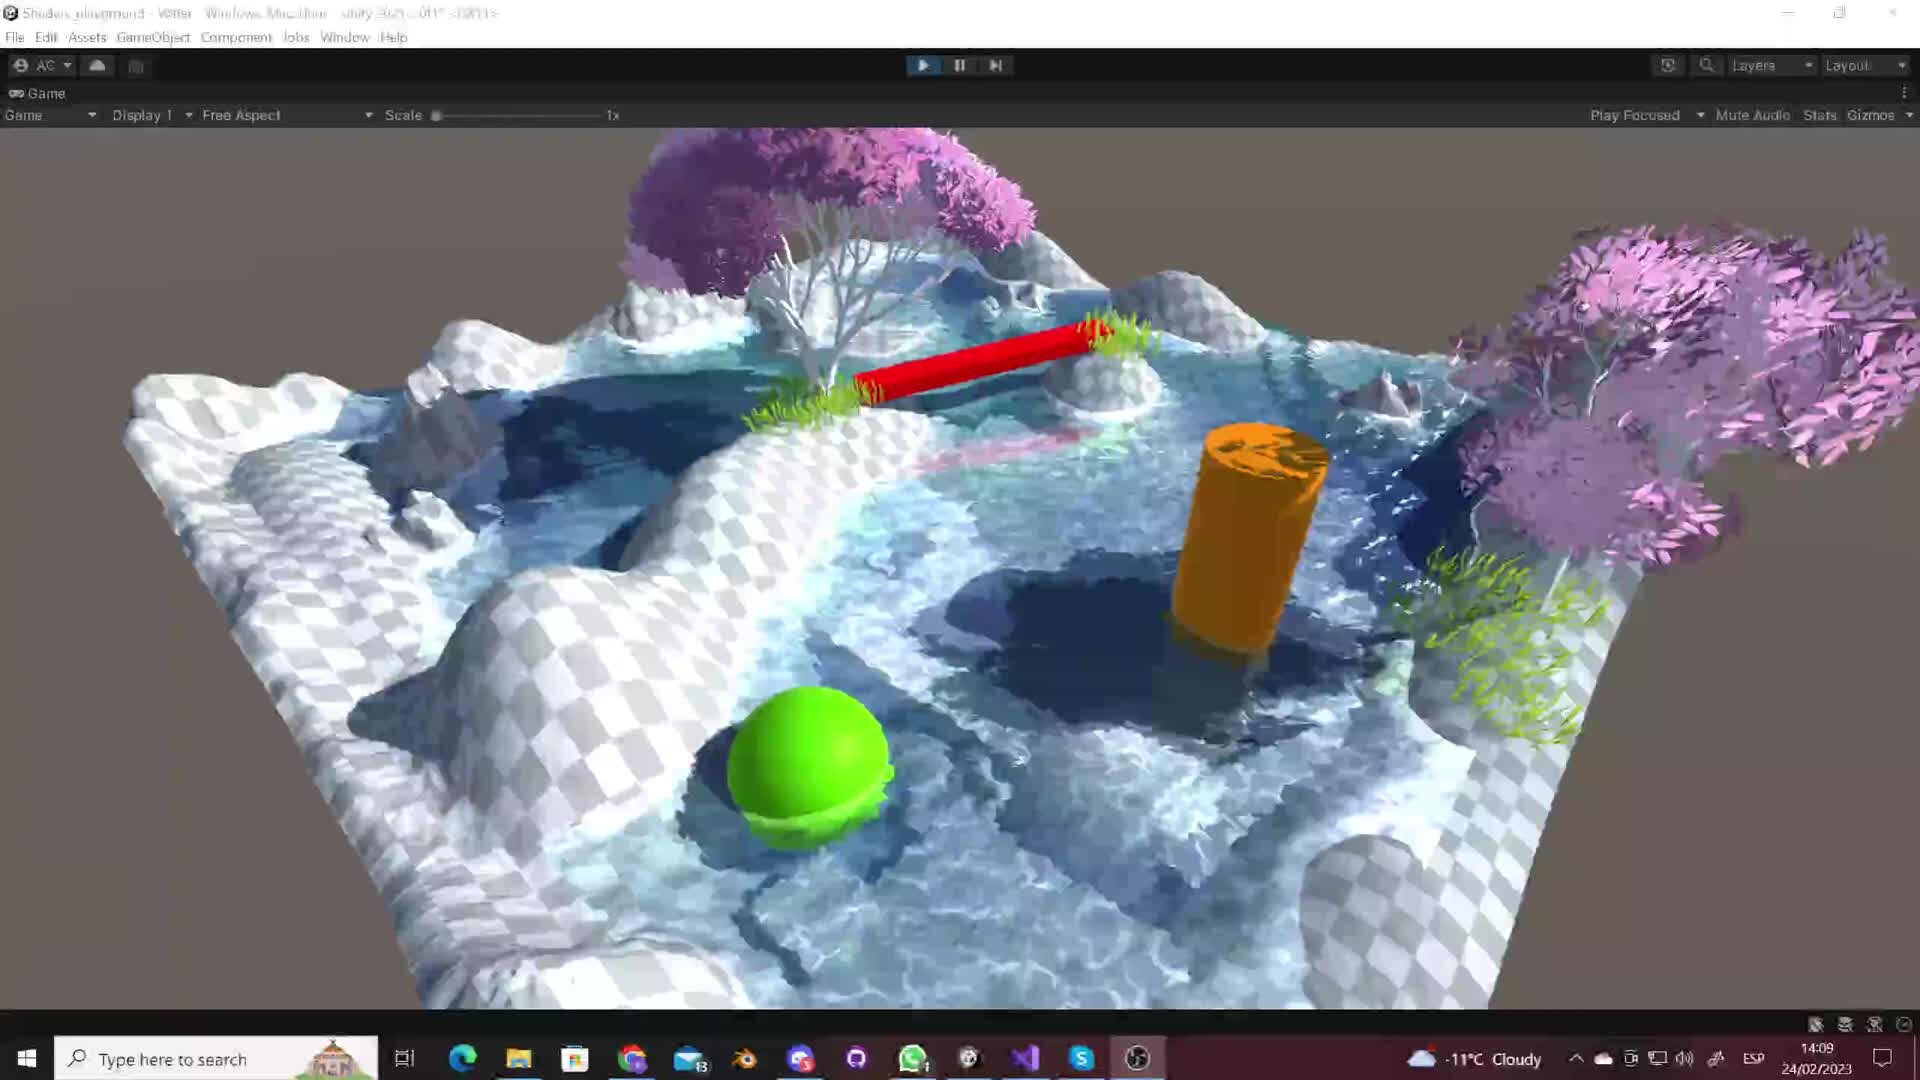Open Blender from taskbar

(x=745, y=1058)
